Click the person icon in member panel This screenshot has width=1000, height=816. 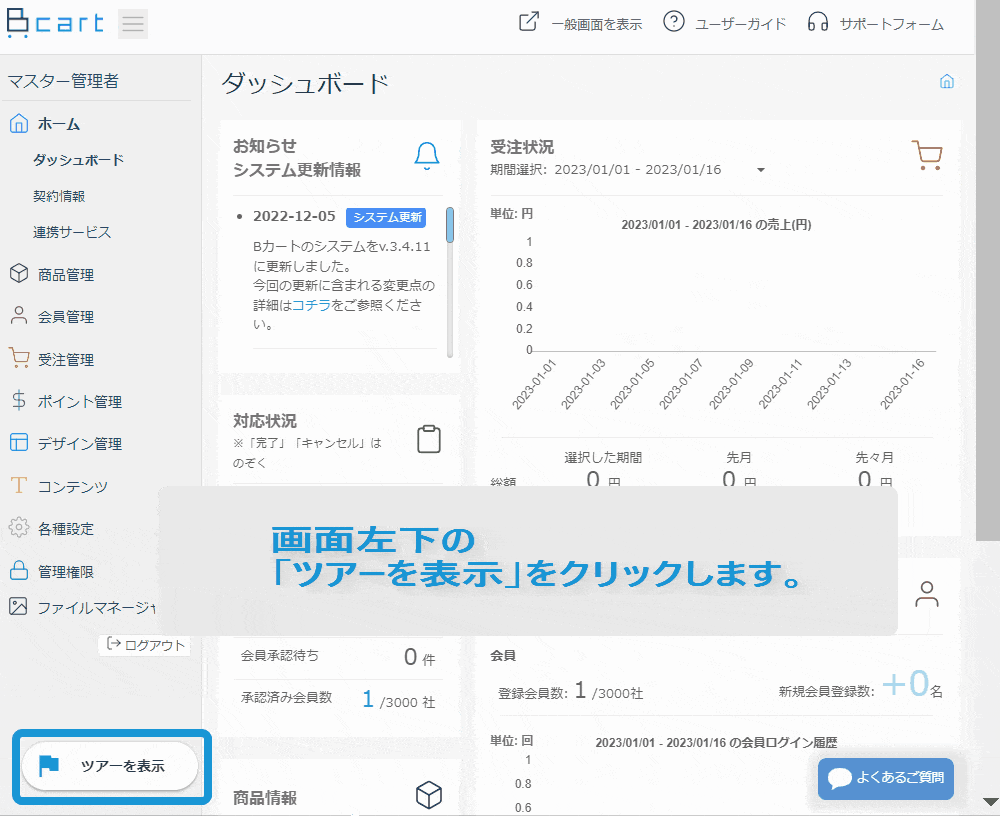coord(927,594)
